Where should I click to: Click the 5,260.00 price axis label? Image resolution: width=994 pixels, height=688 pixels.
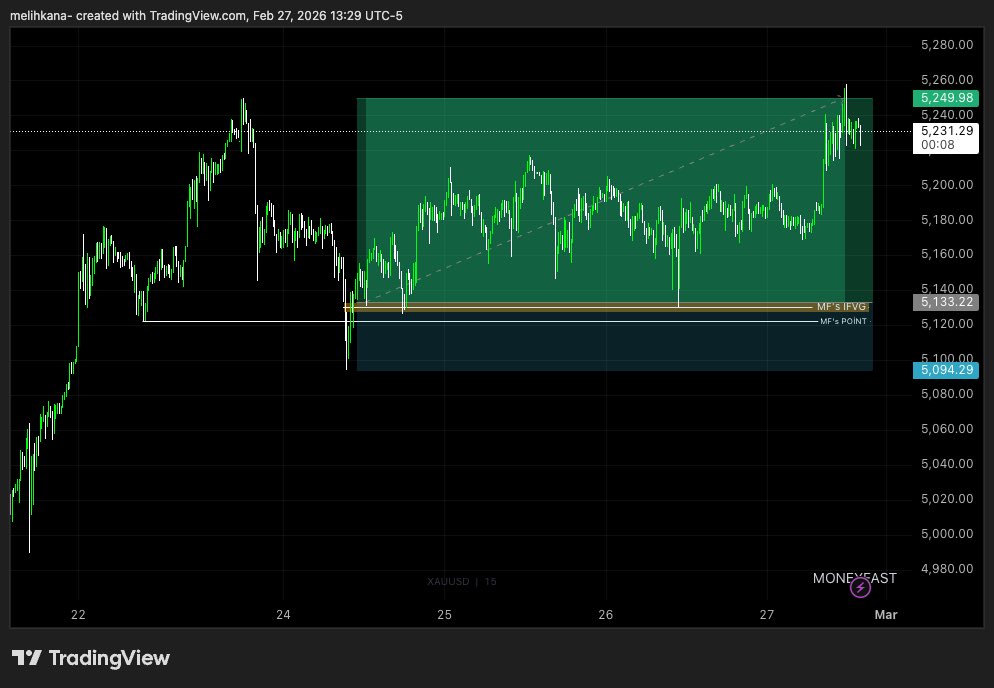(946, 80)
